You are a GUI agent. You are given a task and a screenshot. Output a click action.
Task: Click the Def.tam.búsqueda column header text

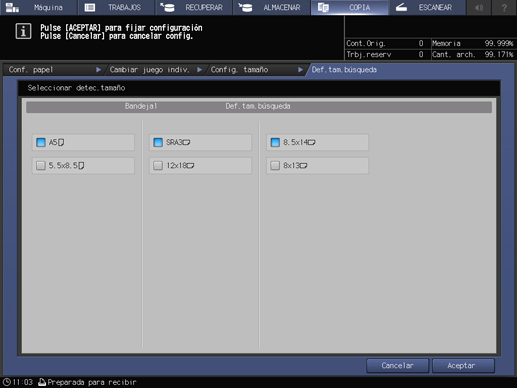258,106
